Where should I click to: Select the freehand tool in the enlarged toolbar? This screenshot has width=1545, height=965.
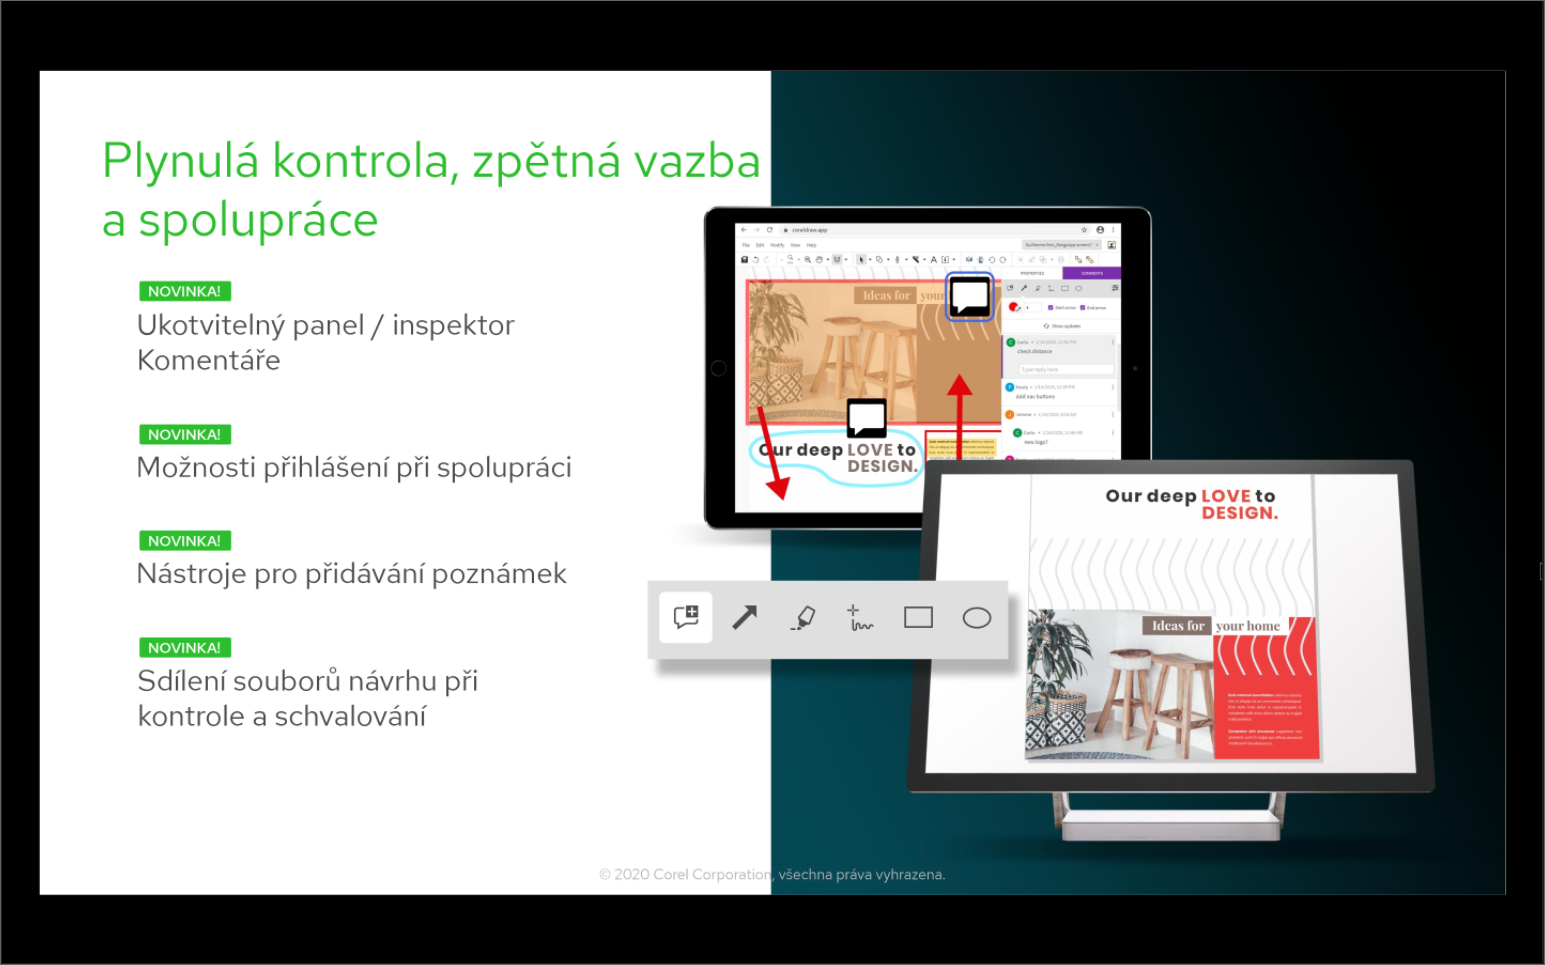click(860, 618)
